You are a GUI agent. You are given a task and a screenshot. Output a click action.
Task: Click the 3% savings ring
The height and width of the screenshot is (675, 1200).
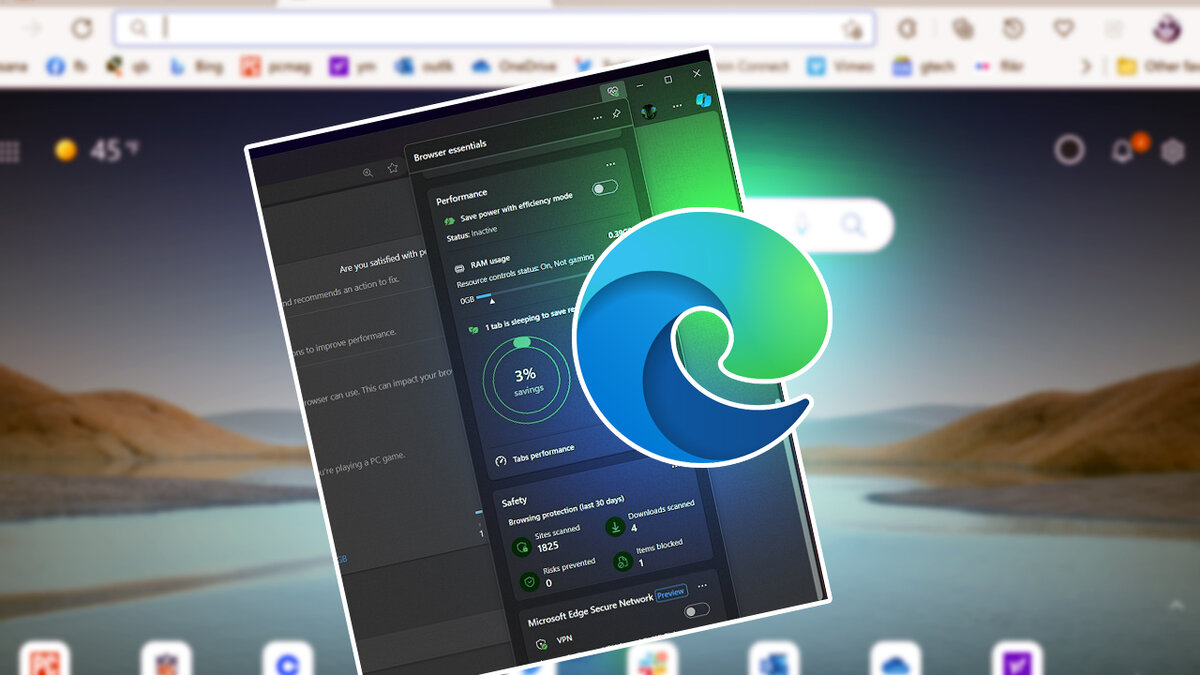coord(526,380)
